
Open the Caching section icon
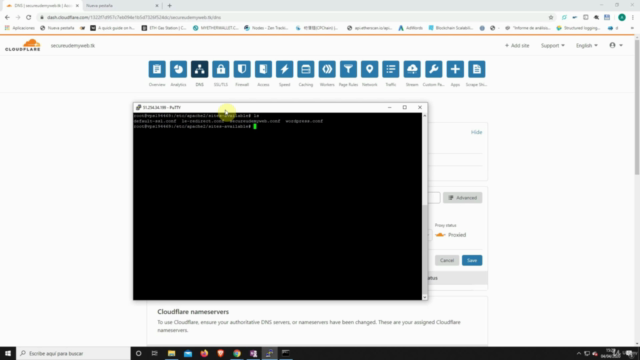[x=306, y=69]
